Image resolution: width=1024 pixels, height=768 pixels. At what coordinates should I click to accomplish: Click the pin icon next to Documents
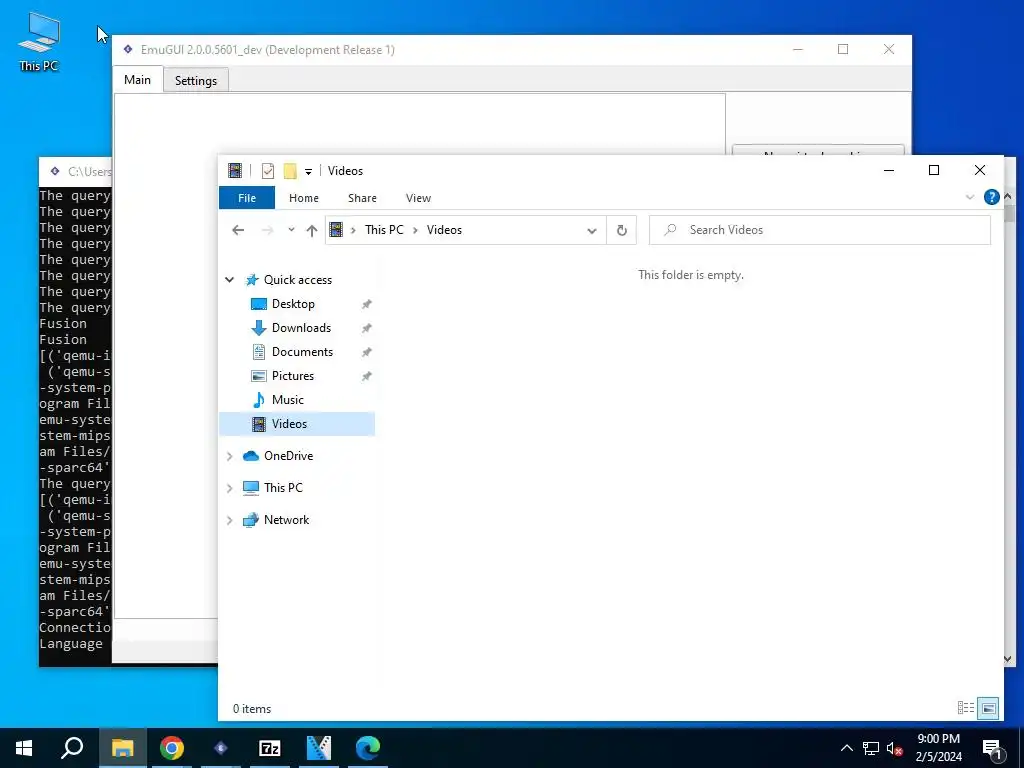367,353
